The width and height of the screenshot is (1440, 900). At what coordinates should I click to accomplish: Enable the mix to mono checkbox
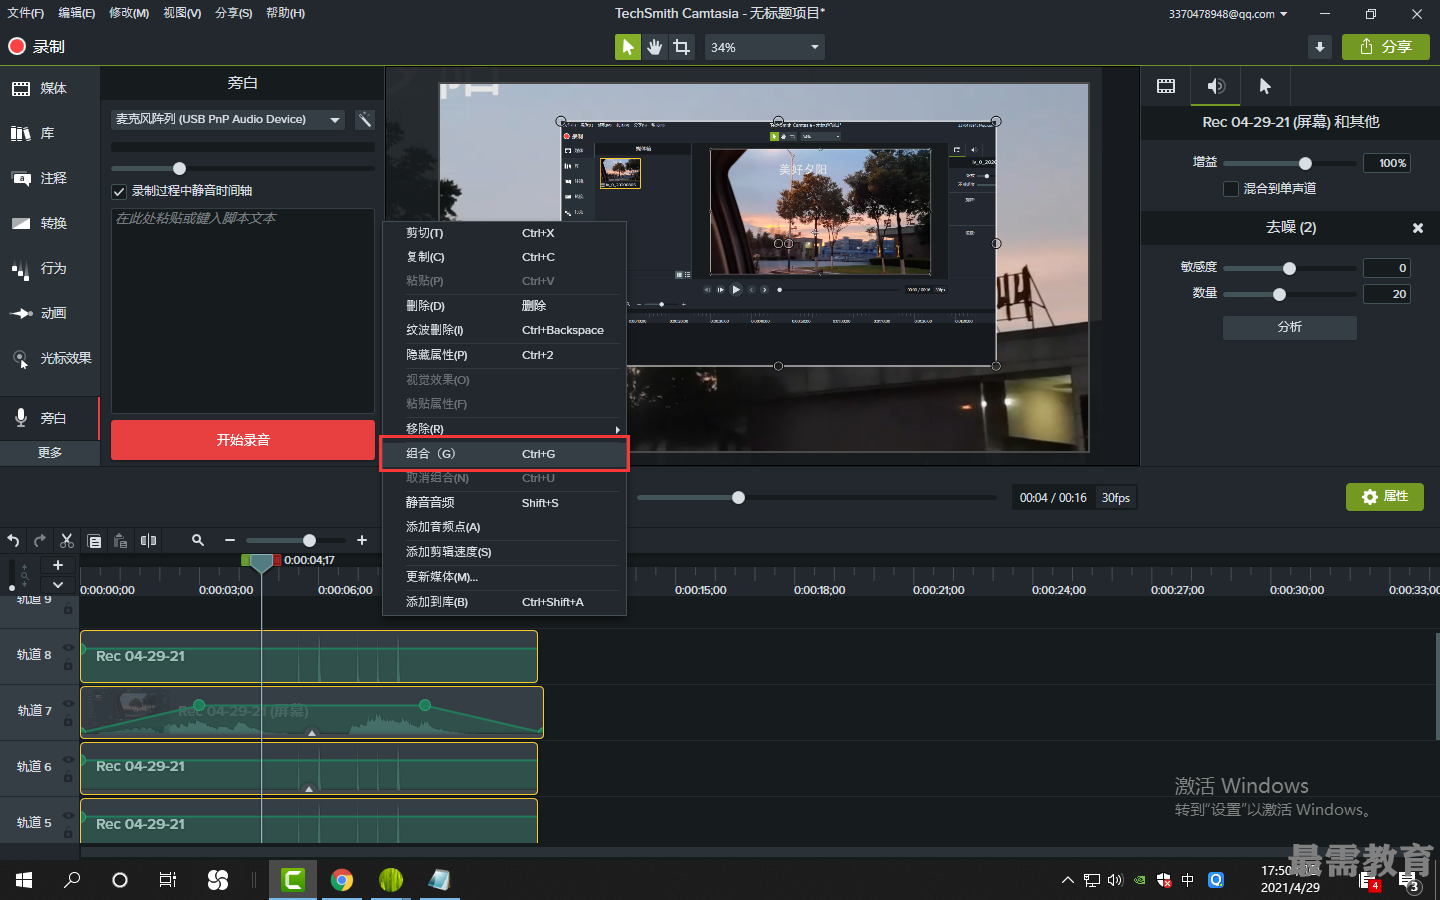pos(1231,189)
